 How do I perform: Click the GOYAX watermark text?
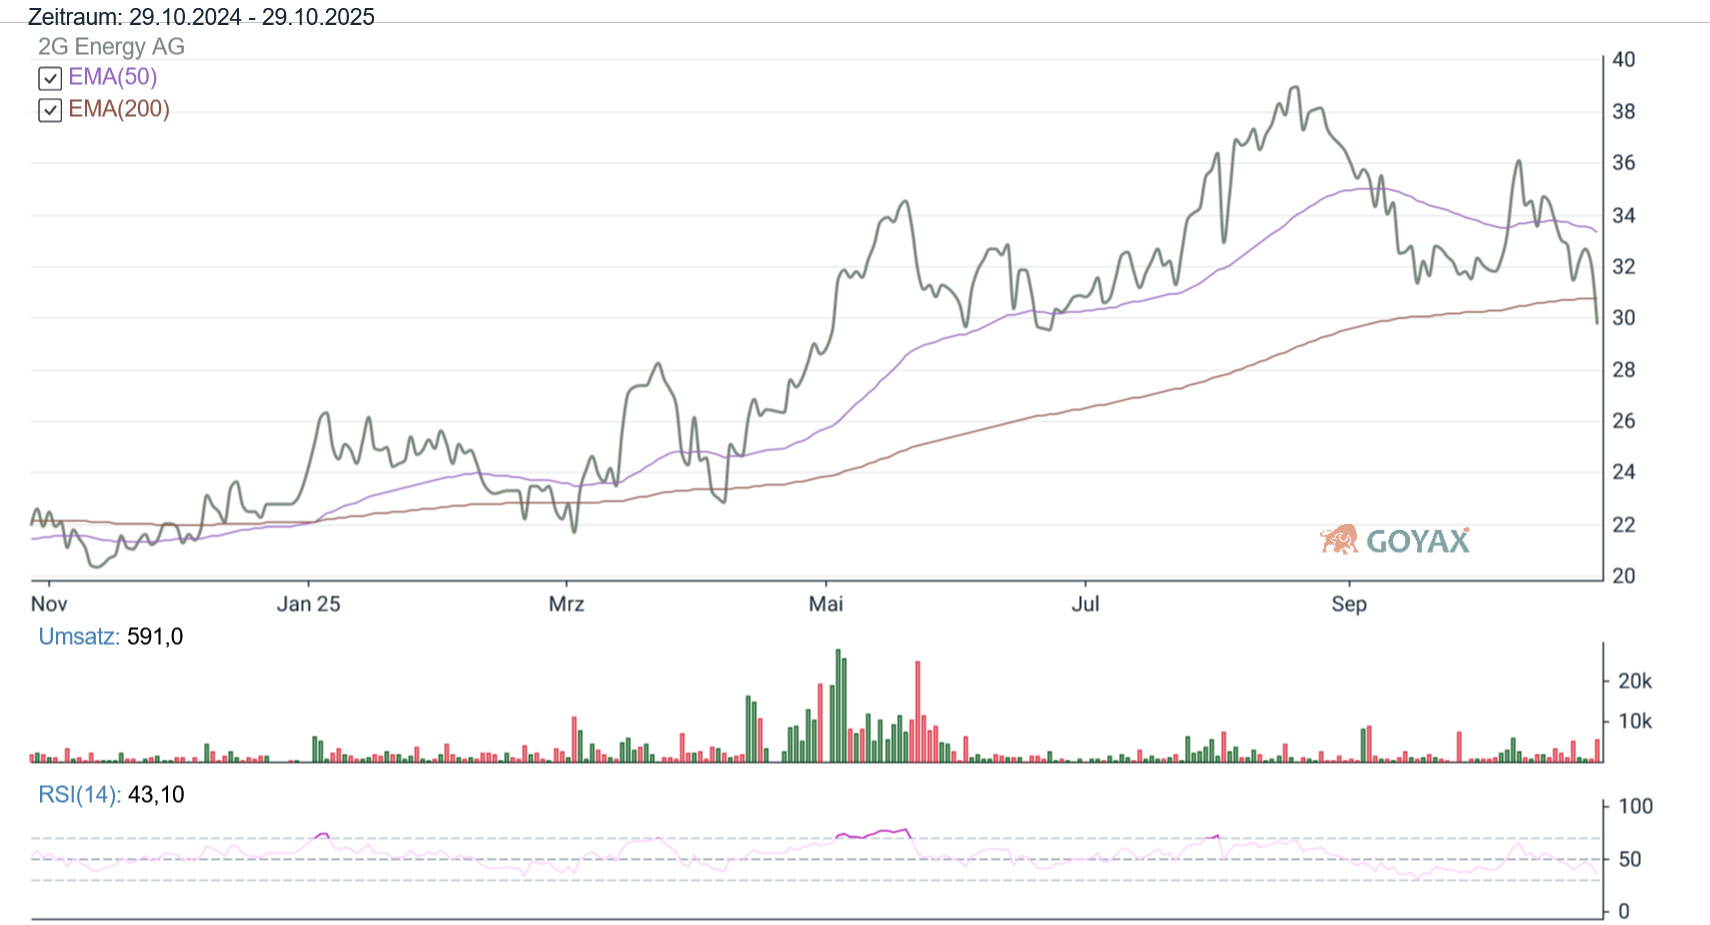tap(1417, 541)
